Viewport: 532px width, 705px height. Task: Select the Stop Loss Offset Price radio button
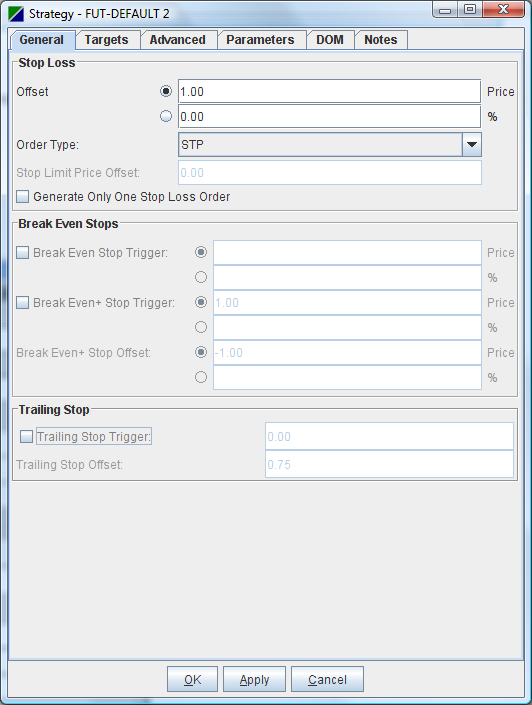tap(166, 91)
